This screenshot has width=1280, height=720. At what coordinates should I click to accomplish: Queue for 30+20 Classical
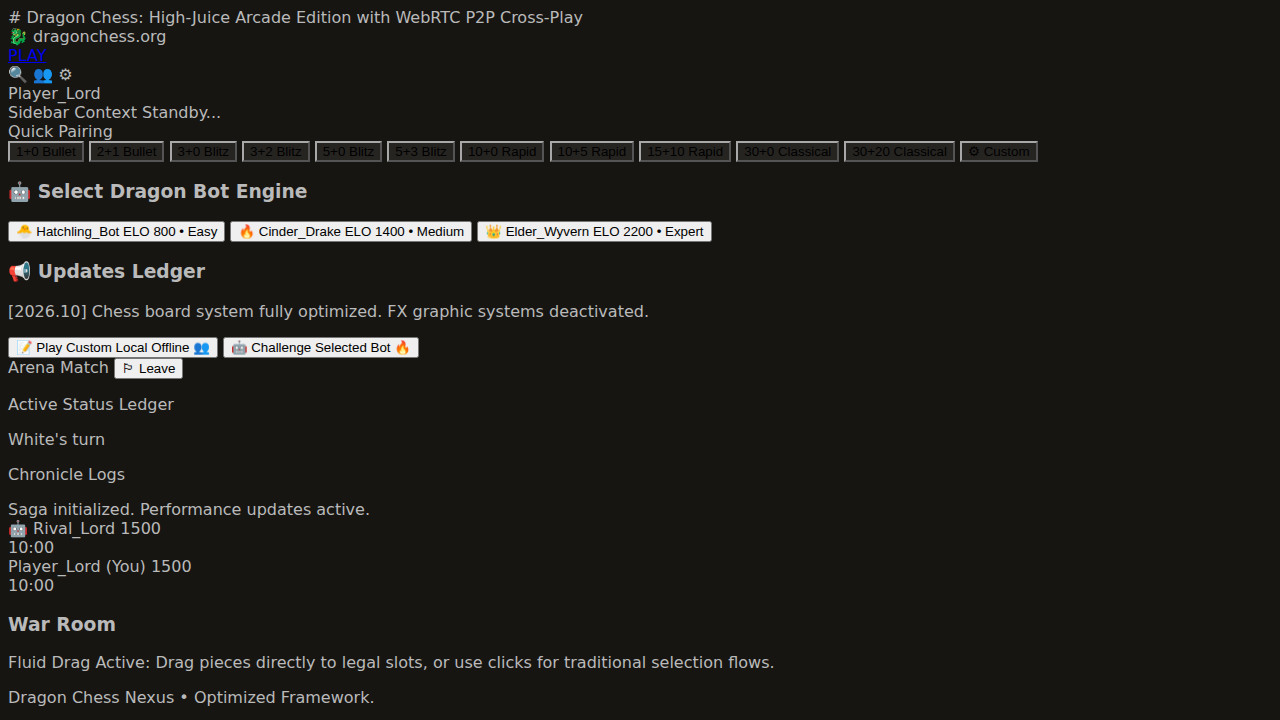pyautogui.click(x=899, y=151)
